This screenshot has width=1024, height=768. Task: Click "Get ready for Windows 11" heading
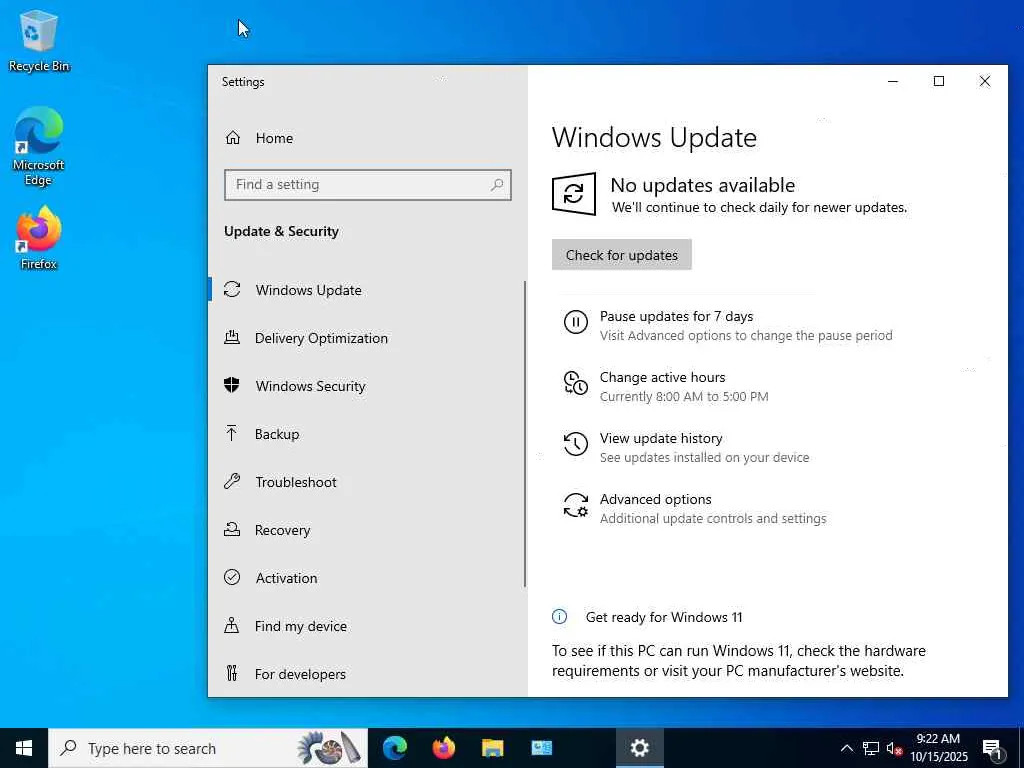coord(664,617)
